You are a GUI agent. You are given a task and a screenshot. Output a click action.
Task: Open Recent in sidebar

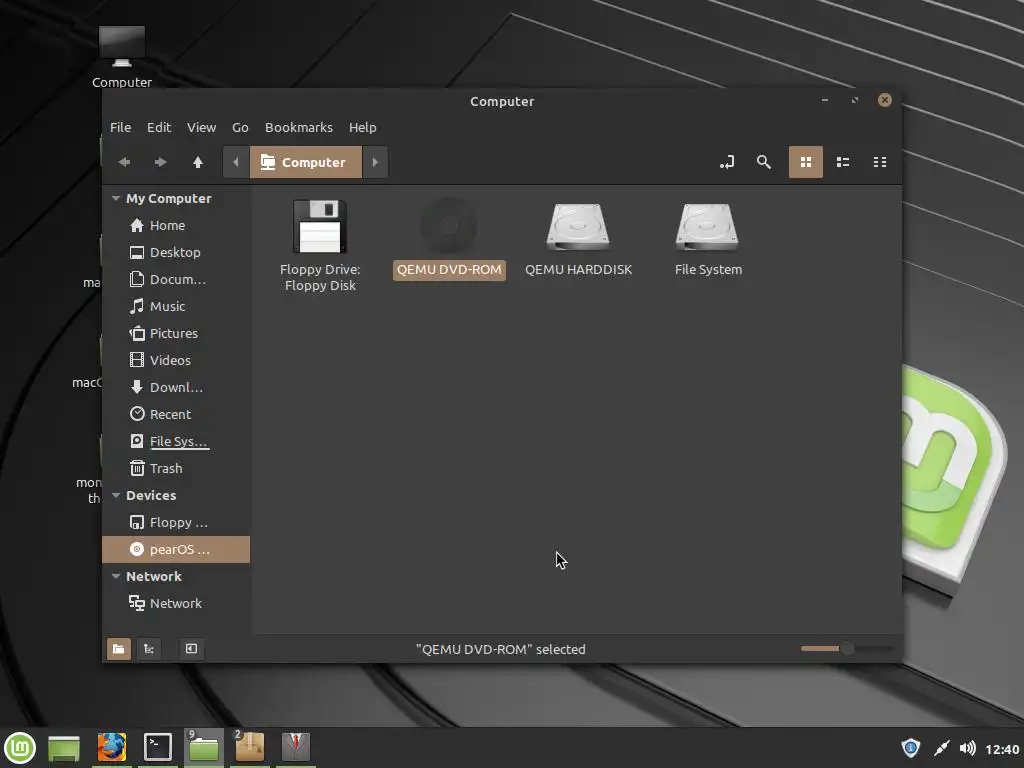176,414
